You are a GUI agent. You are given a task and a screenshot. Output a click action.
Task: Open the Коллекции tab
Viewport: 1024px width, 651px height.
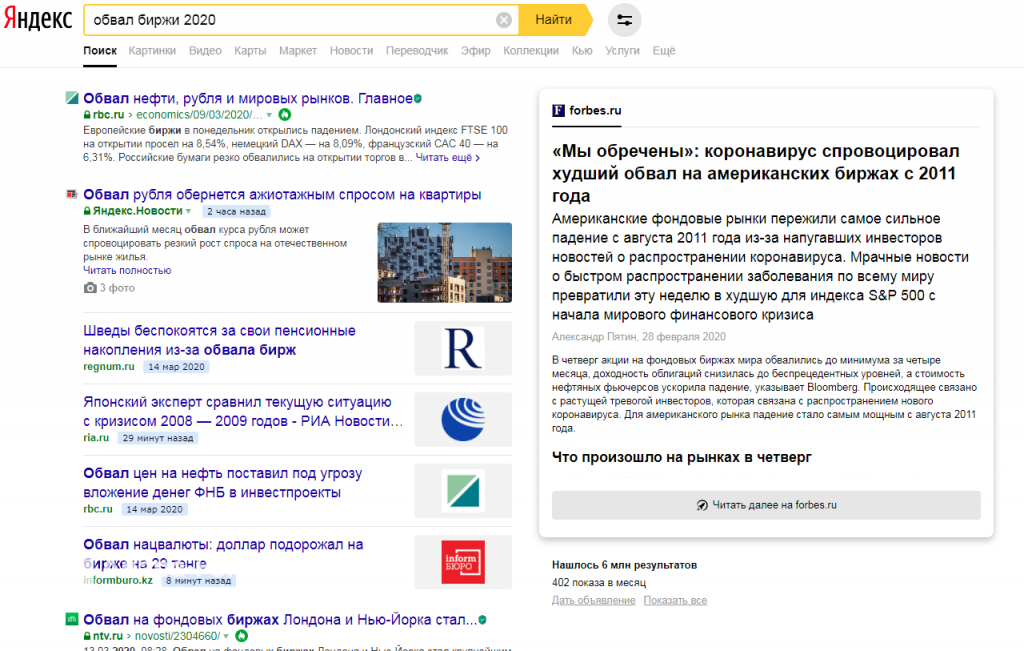point(531,50)
